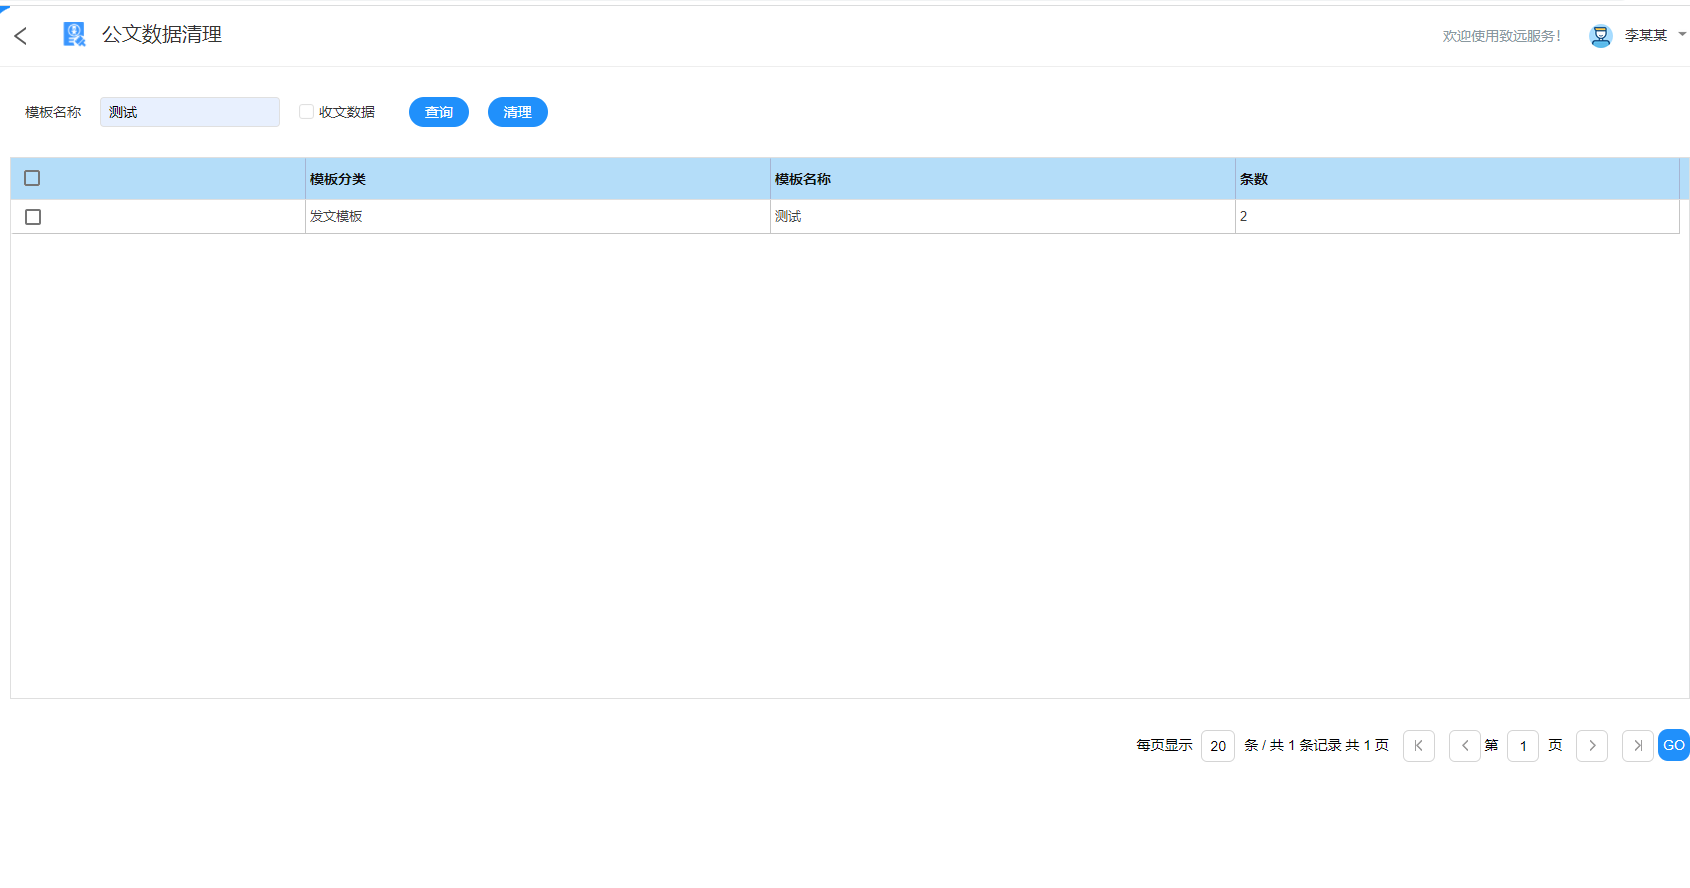Open the 李某某 user dropdown

click(1682, 34)
